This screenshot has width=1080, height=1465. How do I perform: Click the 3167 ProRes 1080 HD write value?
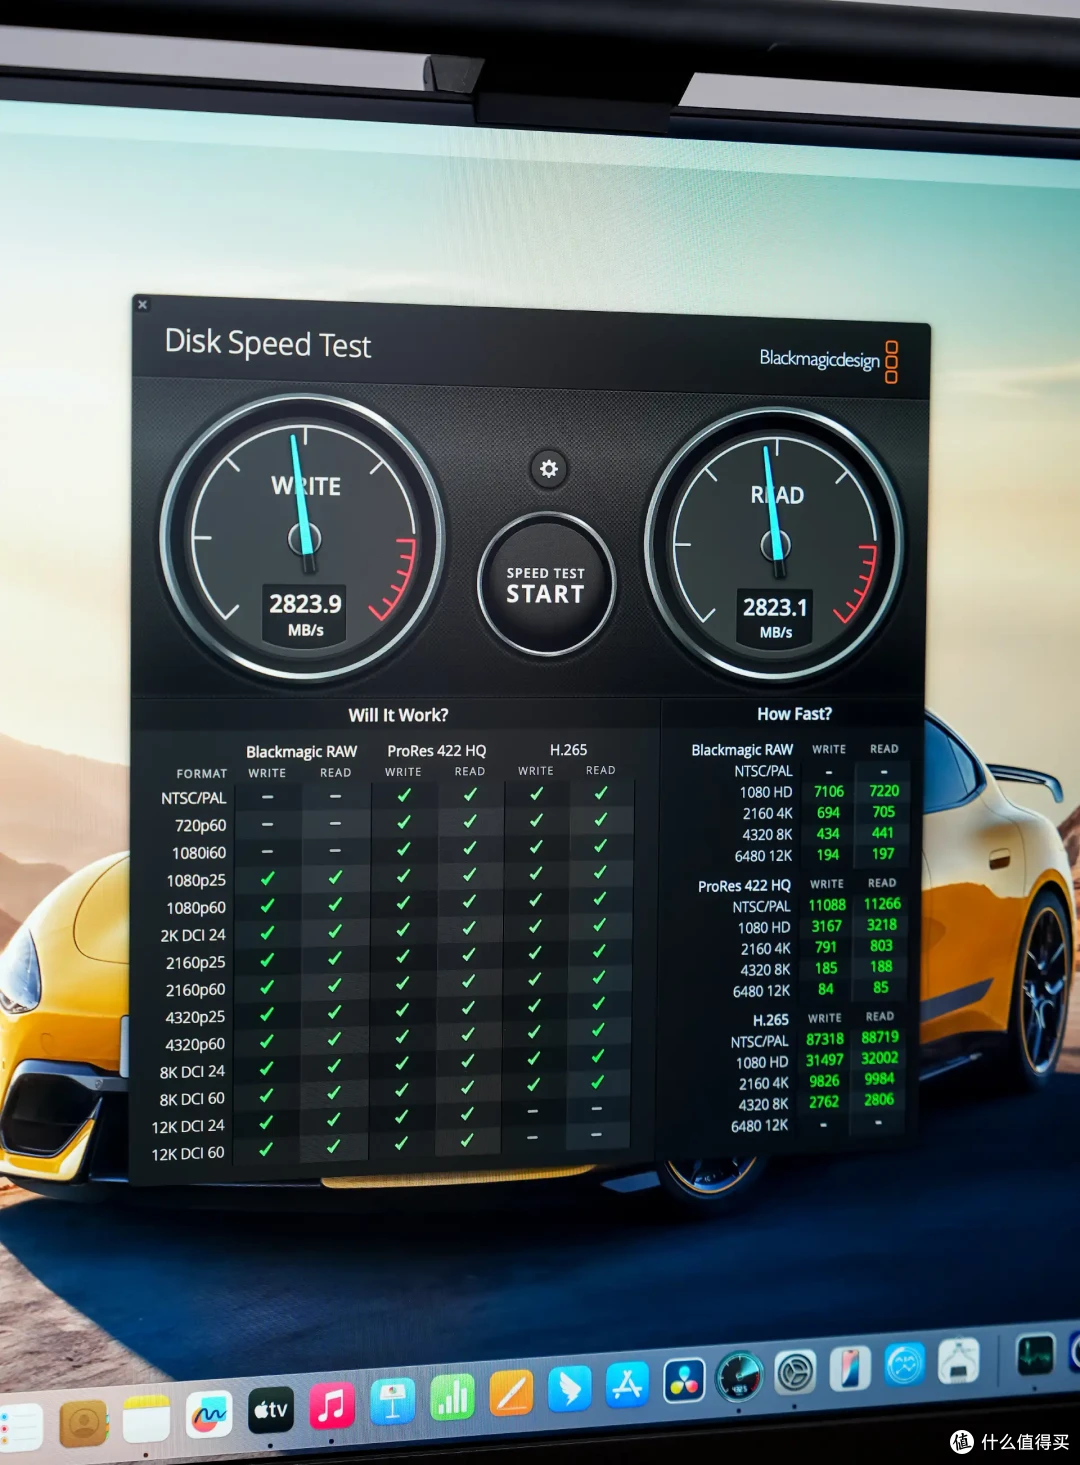tap(826, 926)
